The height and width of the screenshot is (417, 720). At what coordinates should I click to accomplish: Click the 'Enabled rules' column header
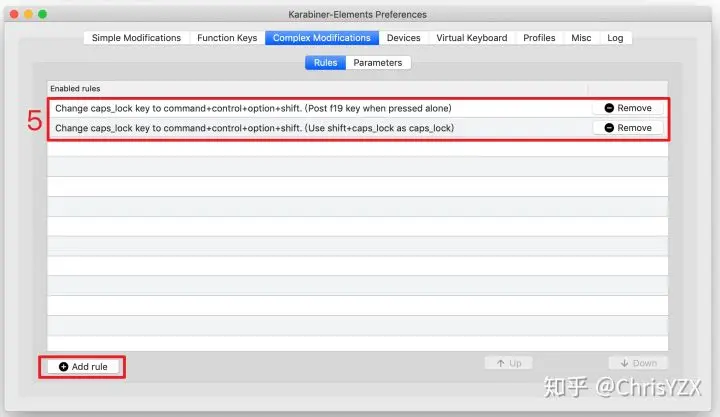[x=317, y=89]
